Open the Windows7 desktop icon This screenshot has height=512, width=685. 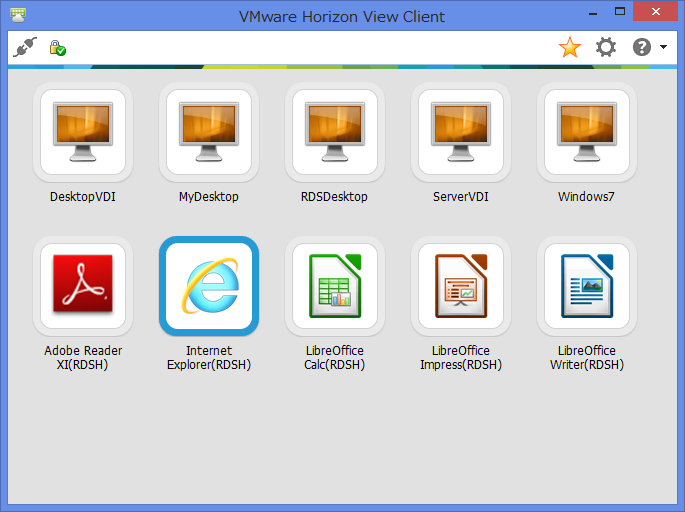click(x=586, y=132)
